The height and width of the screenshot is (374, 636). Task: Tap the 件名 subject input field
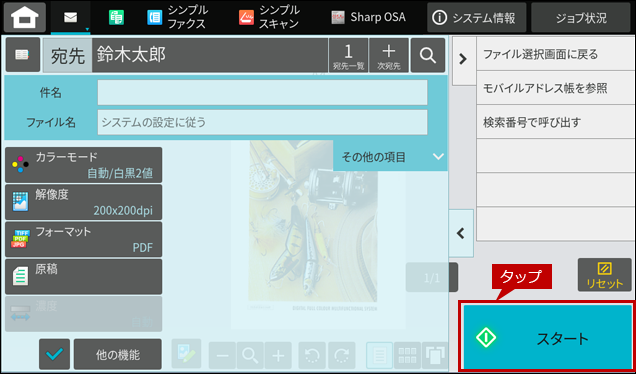click(262, 92)
